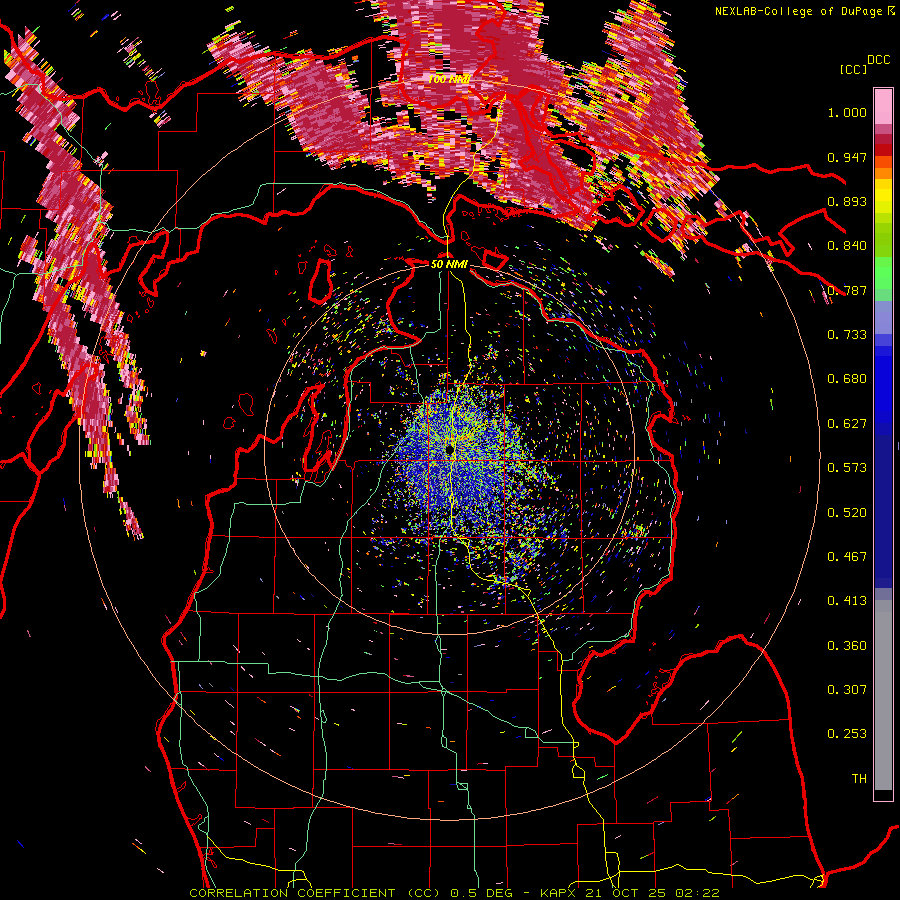This screenshot has height=900, width=900.
Task: Click the 0.680 scale value
Action: [847, 379]
